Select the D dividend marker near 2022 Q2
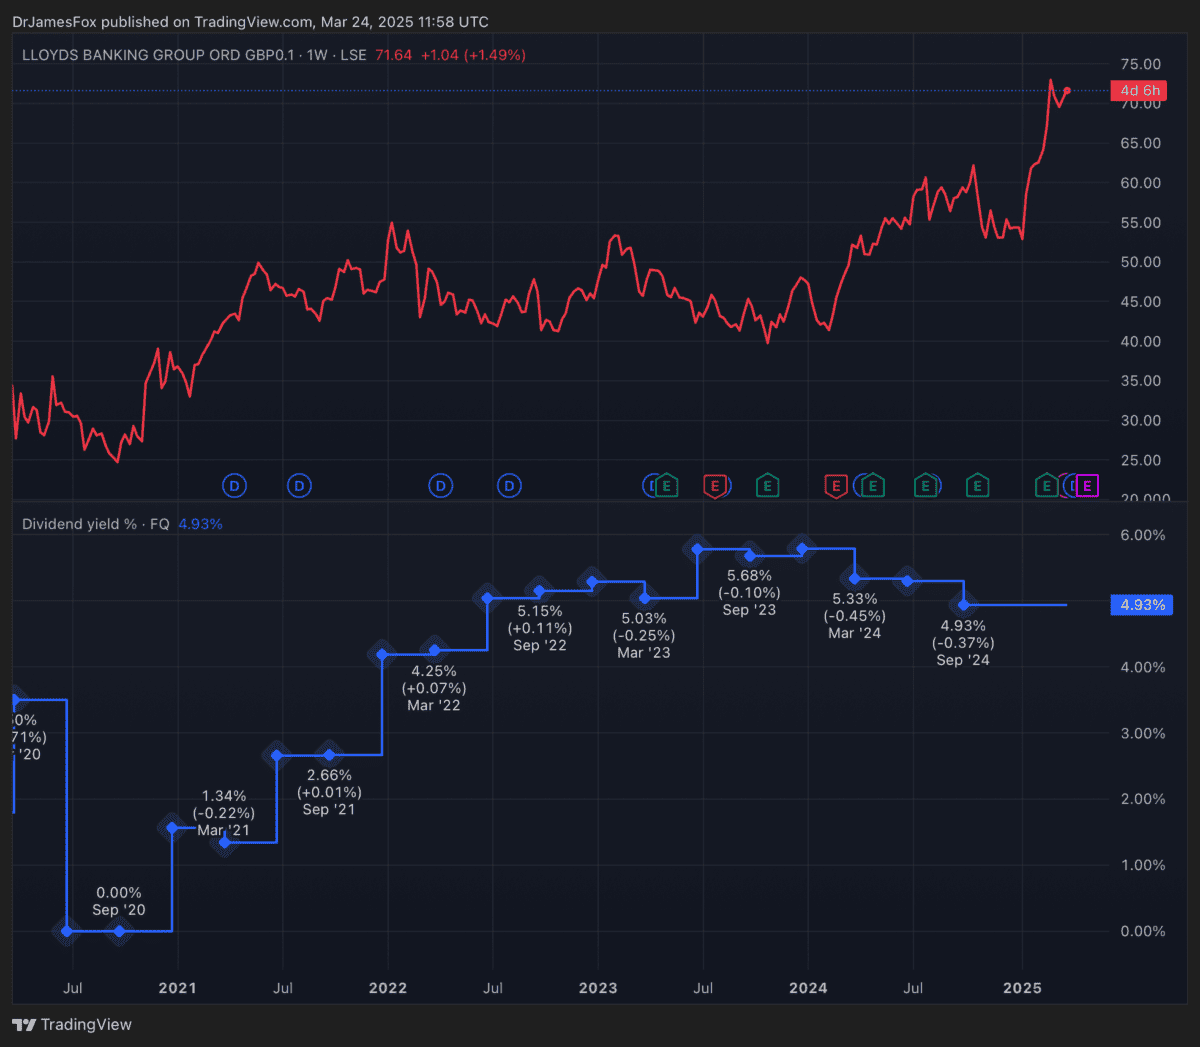 (441, 486)
